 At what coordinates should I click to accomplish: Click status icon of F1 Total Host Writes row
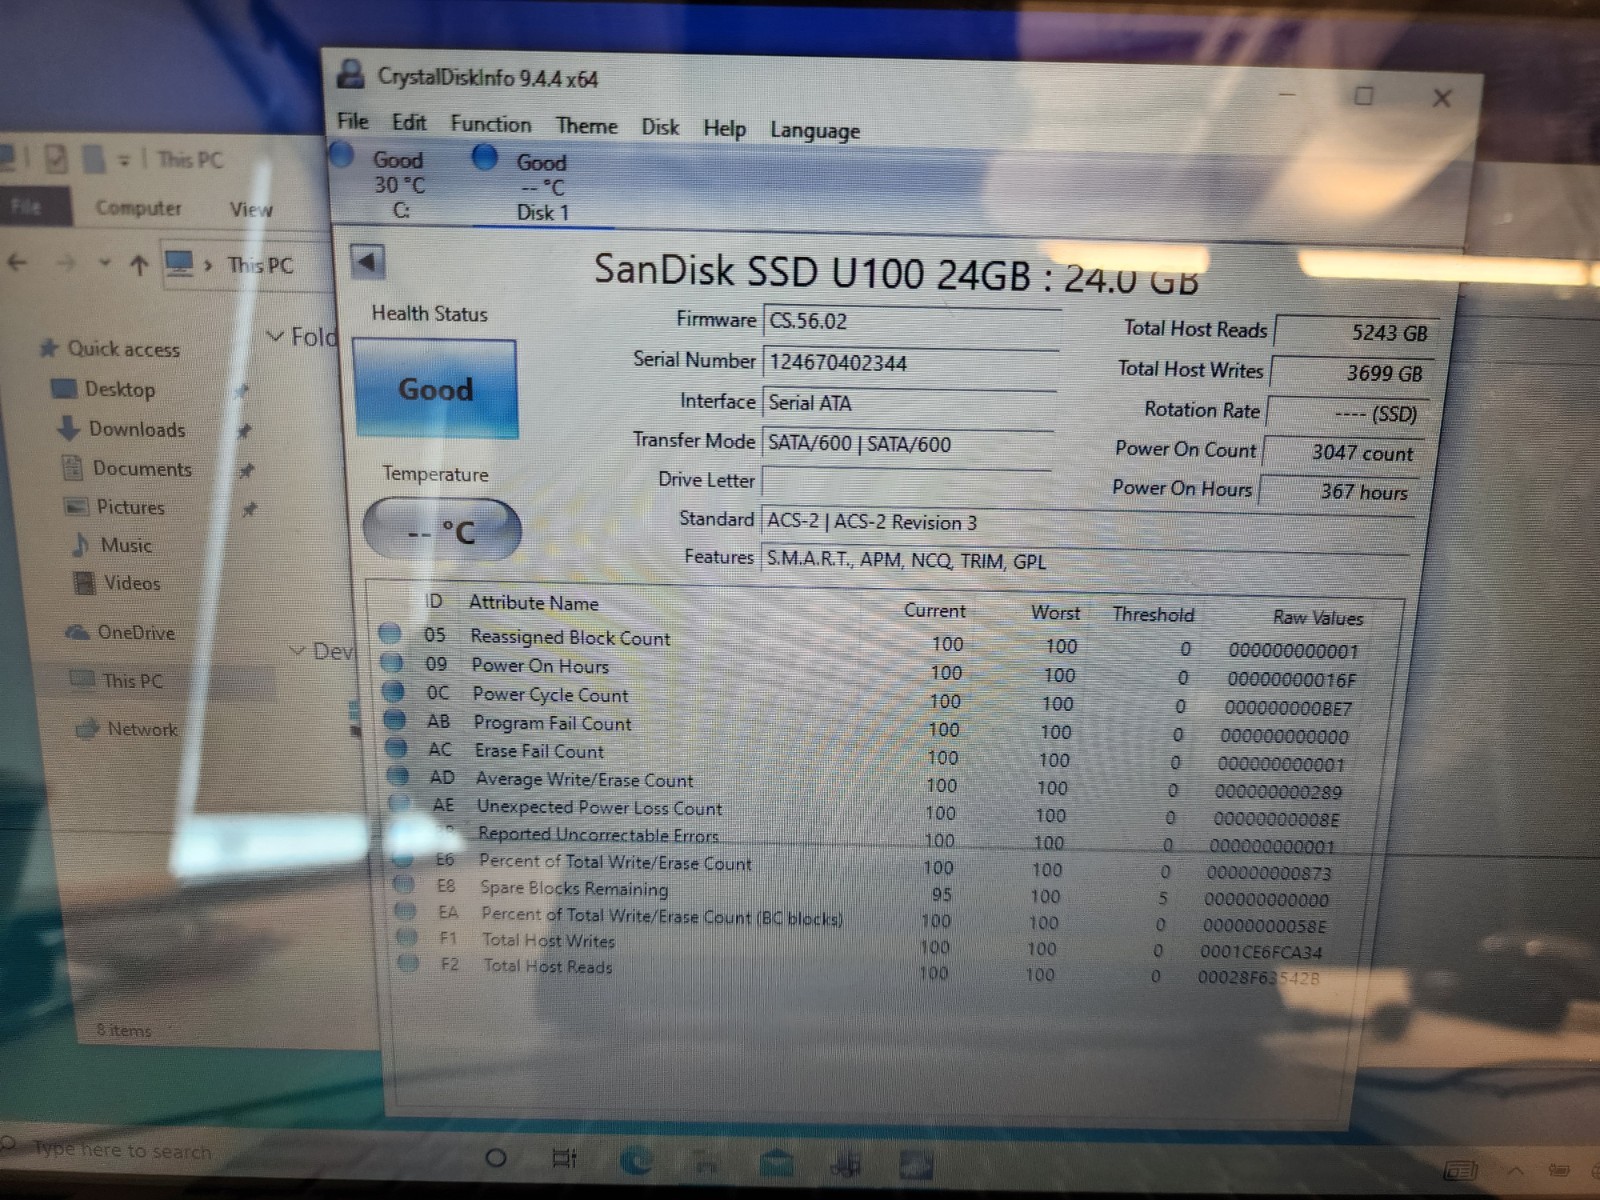[x=407, y=937]
